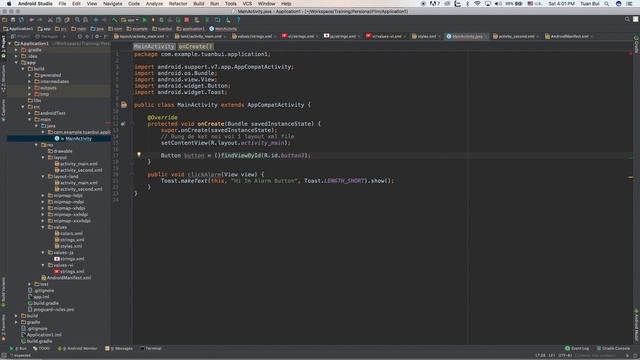
Task: Expand the intermediates folder arrow
Action: (x=29, y=82)
